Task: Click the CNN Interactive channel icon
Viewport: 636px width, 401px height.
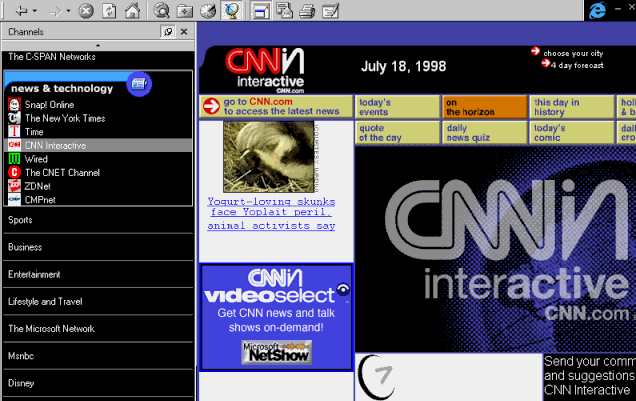Action: point(14,145)
